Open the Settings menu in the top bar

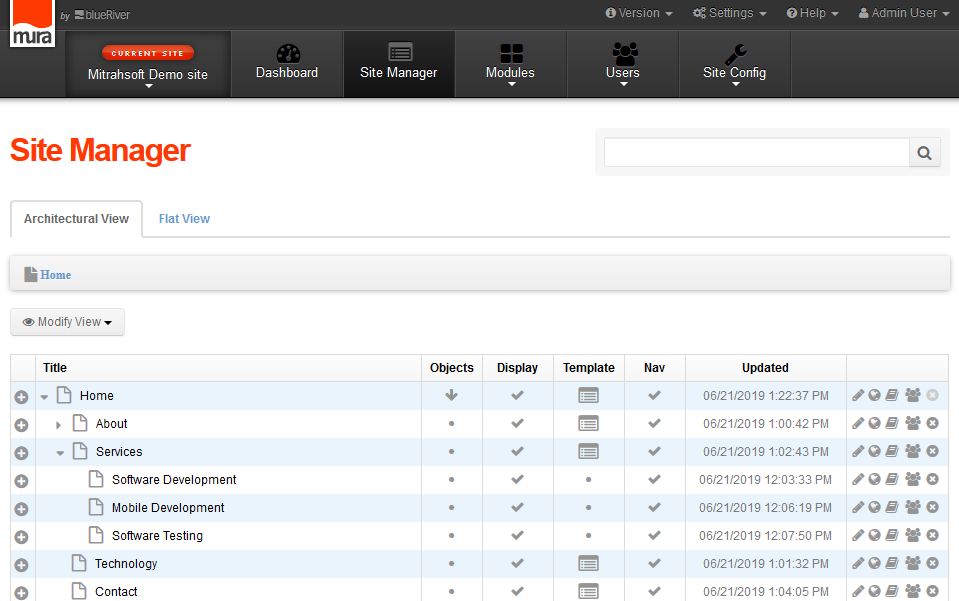pos(729,13)
